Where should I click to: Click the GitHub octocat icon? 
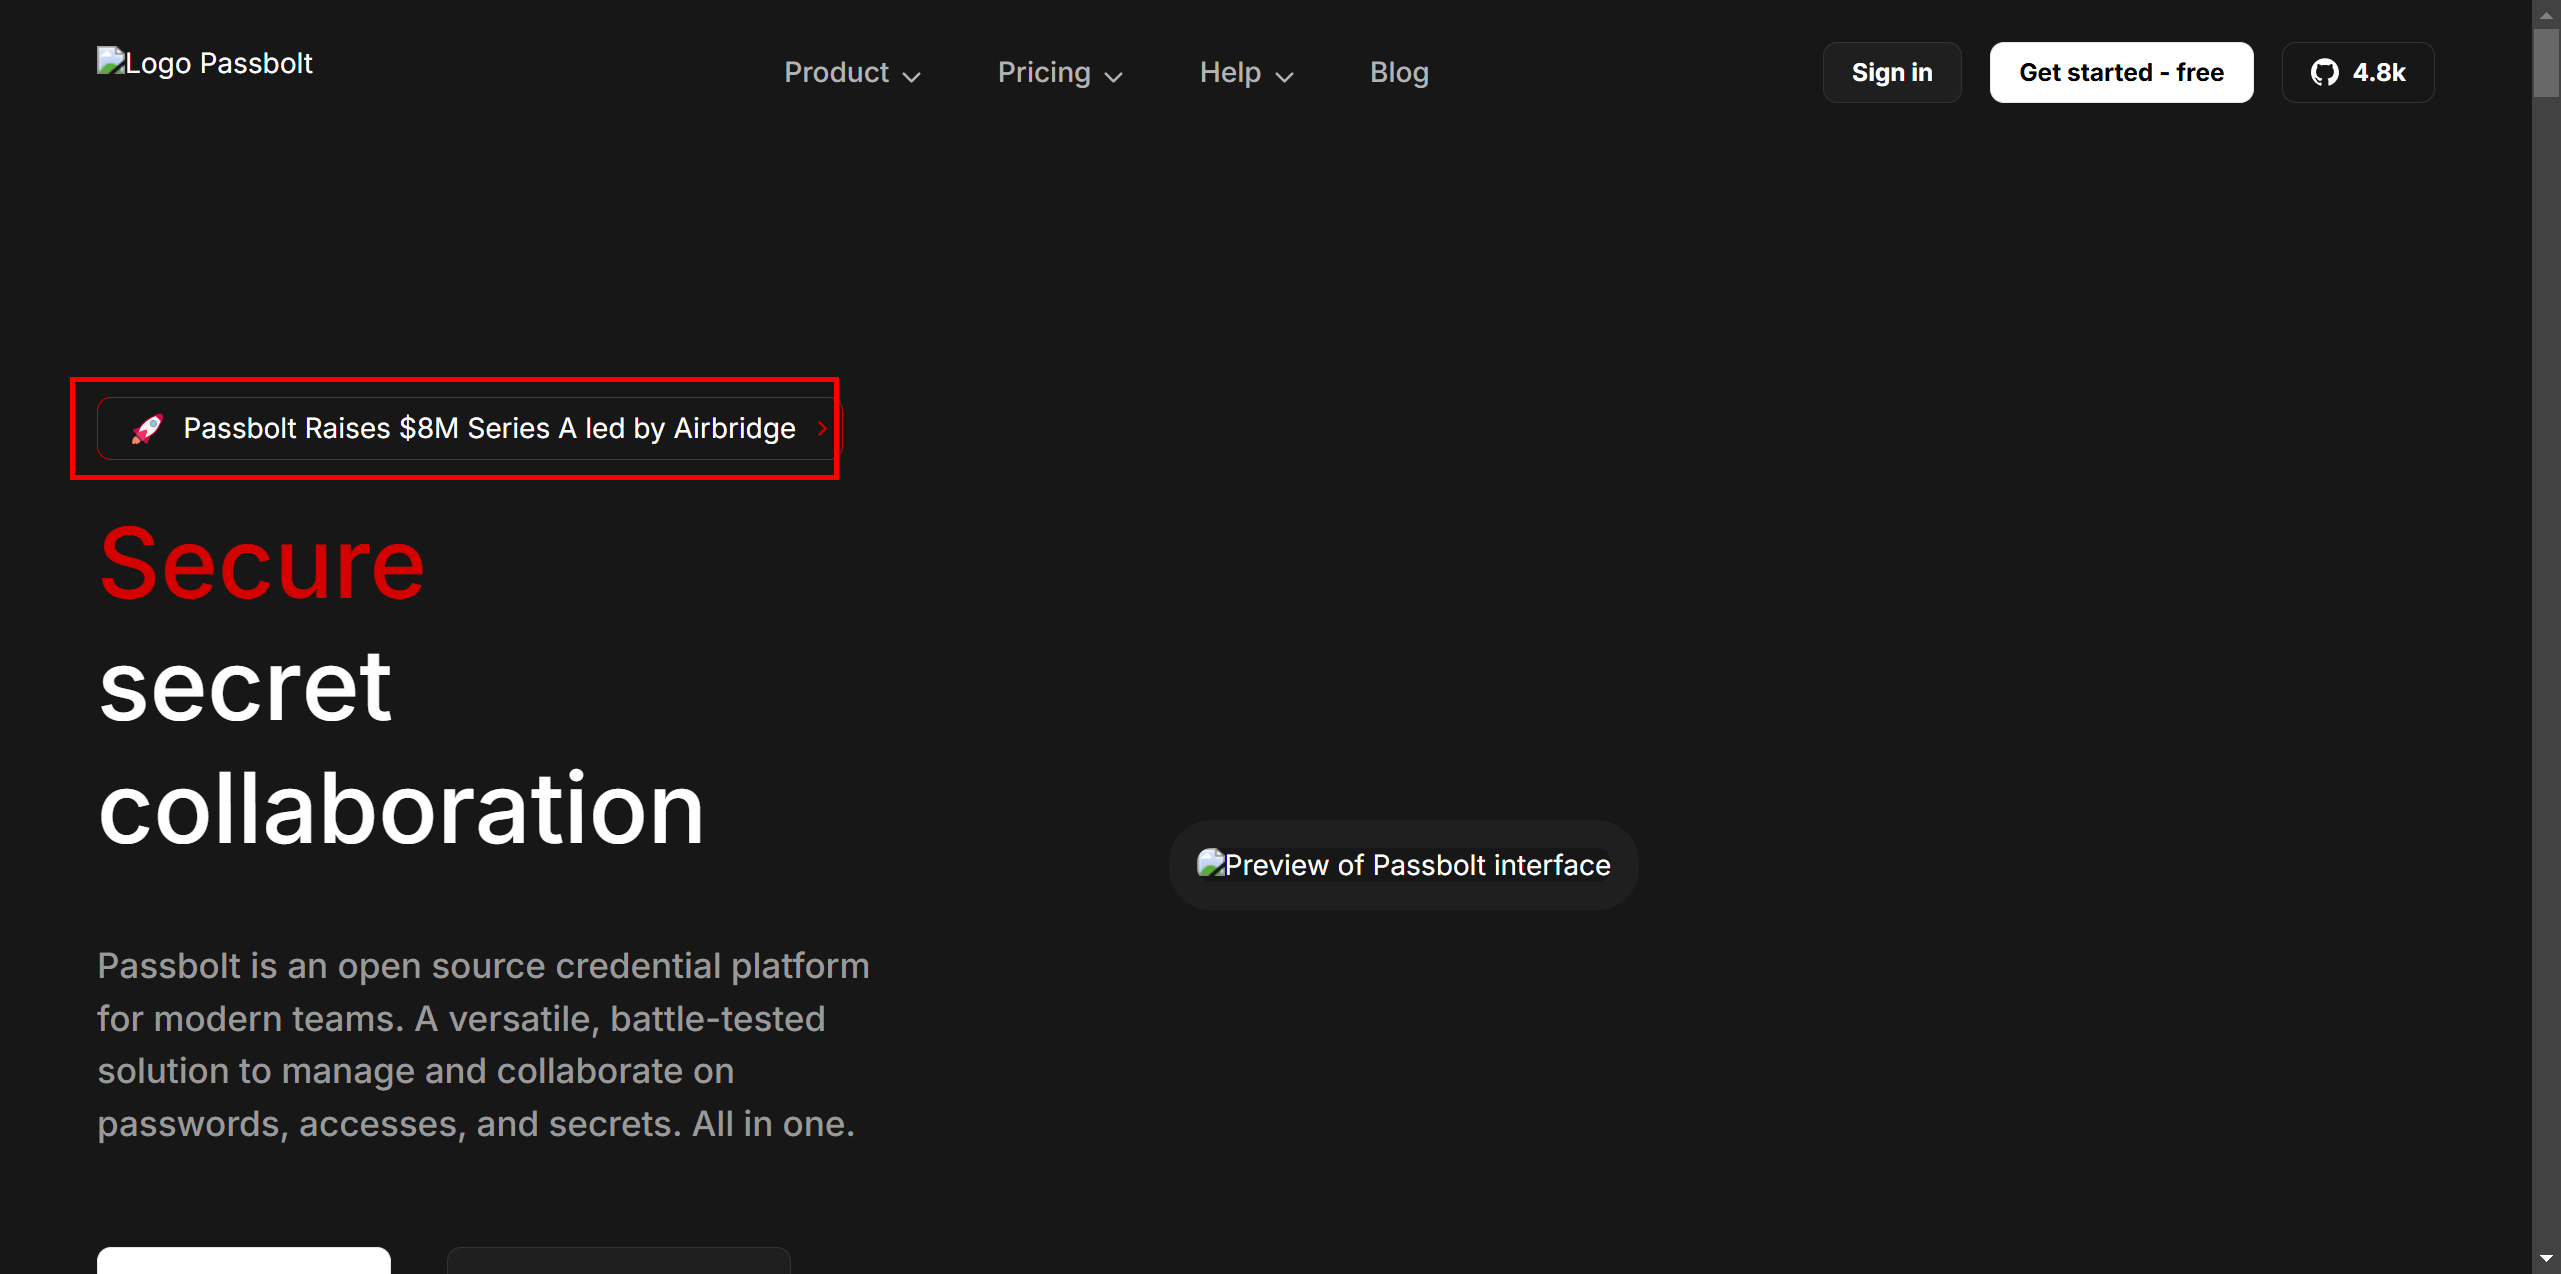(x=2324, y=73)
